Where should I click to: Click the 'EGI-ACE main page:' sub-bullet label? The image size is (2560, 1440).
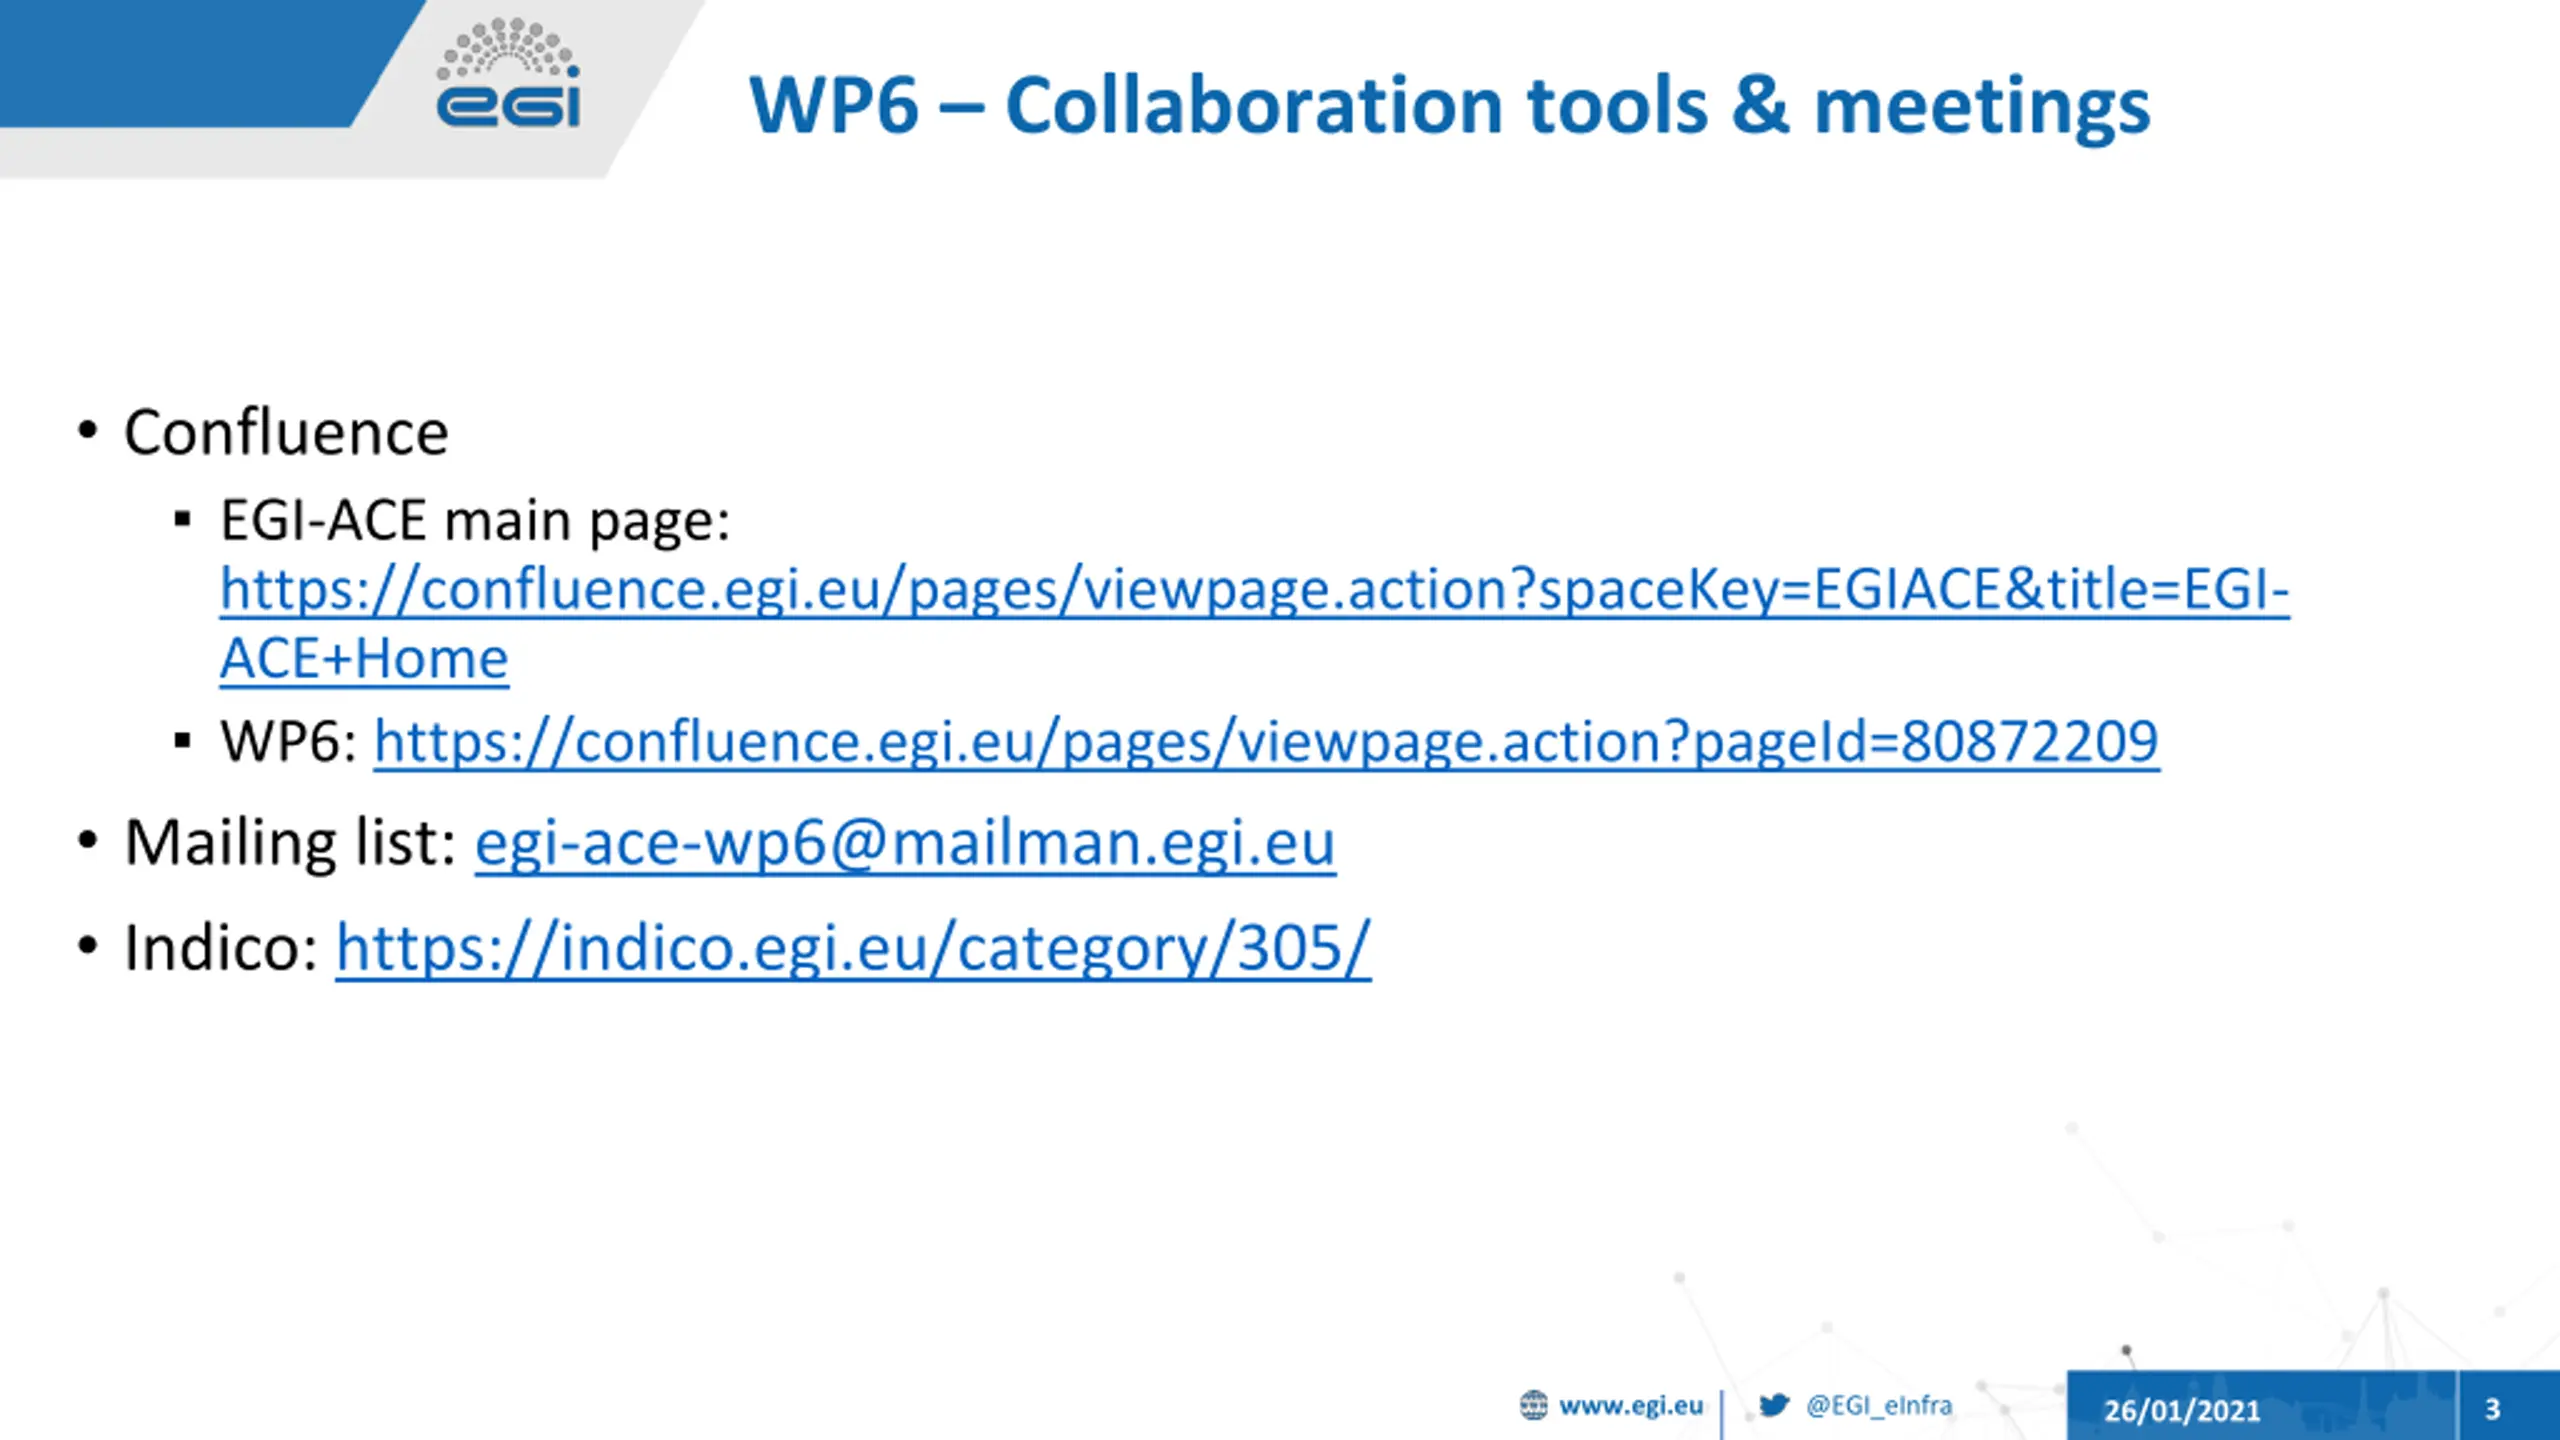[475, 521]
